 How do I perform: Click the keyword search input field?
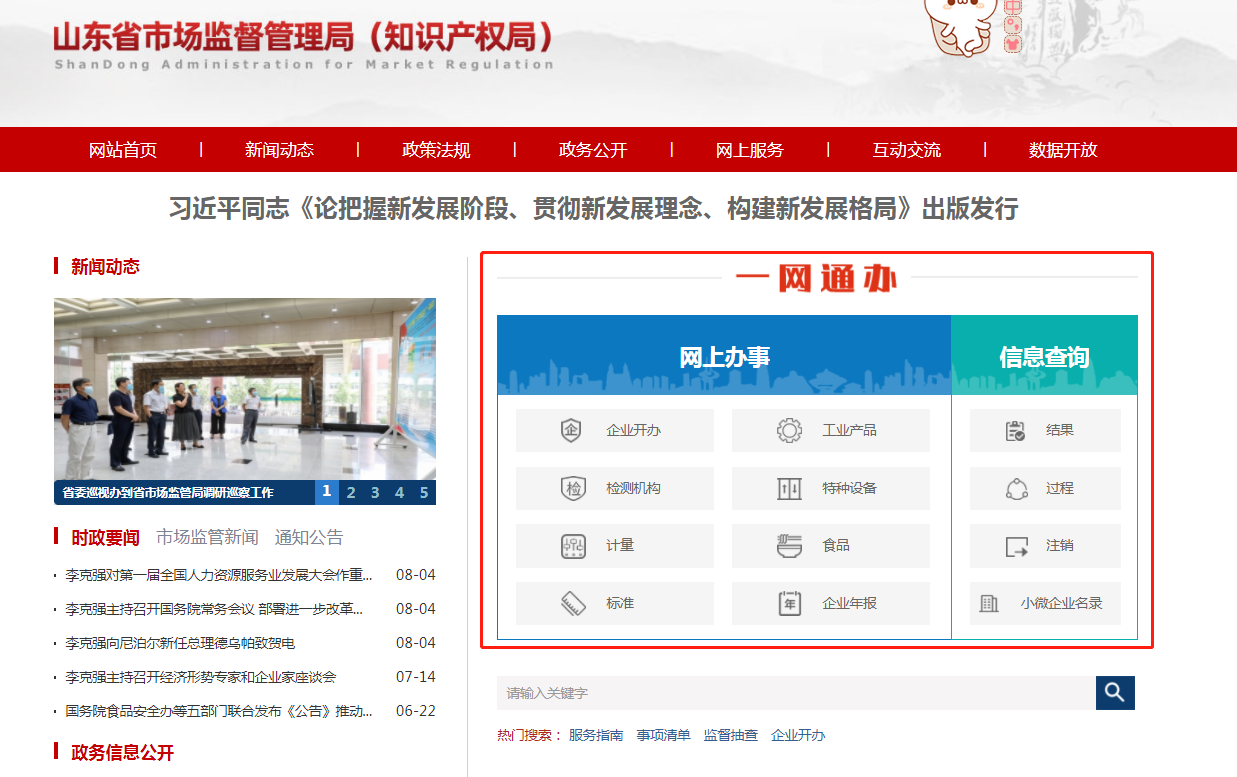tap(795, 693)
